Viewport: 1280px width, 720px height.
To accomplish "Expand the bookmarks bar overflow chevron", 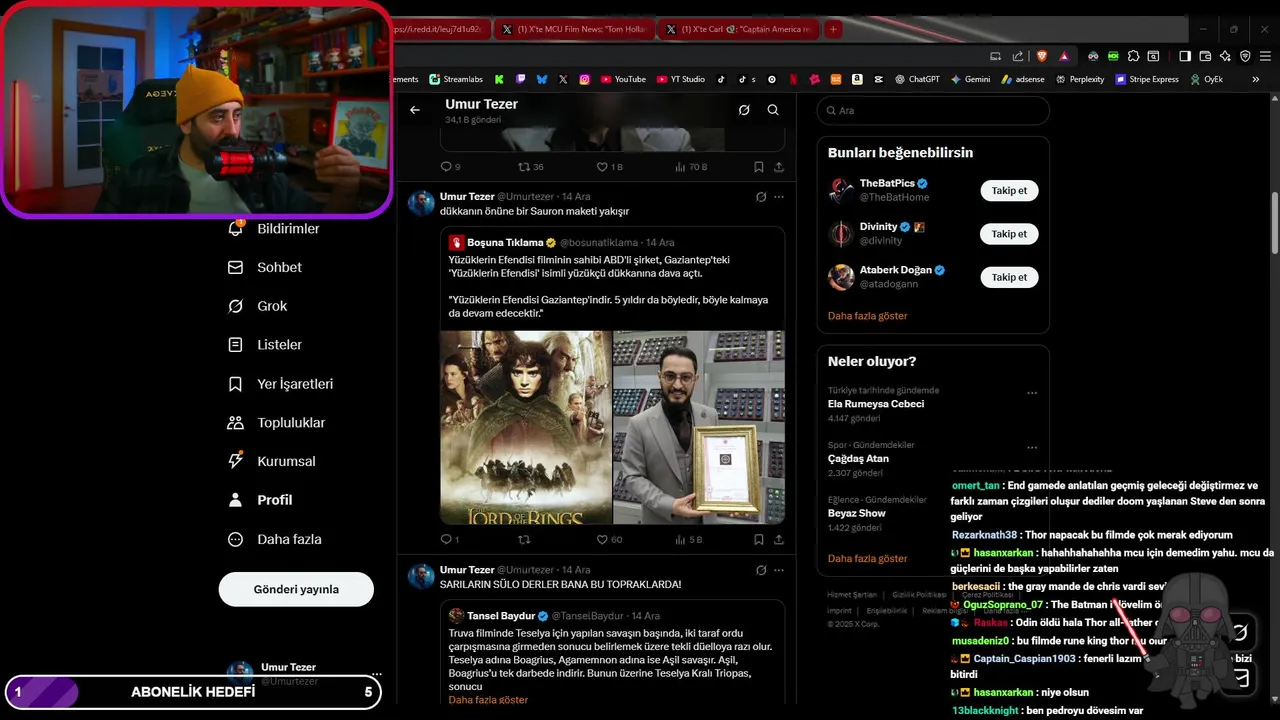I will 1256,79.
